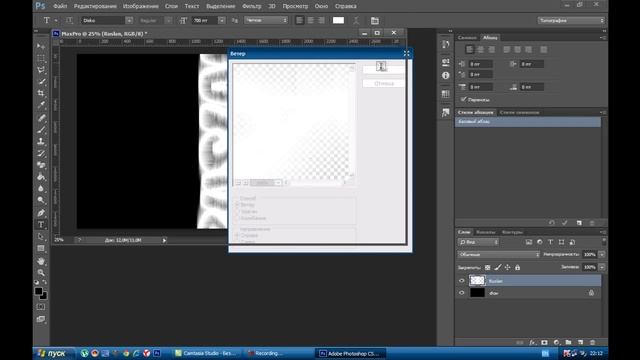Hide the Ruslan layer

click(x=462, y=280)
